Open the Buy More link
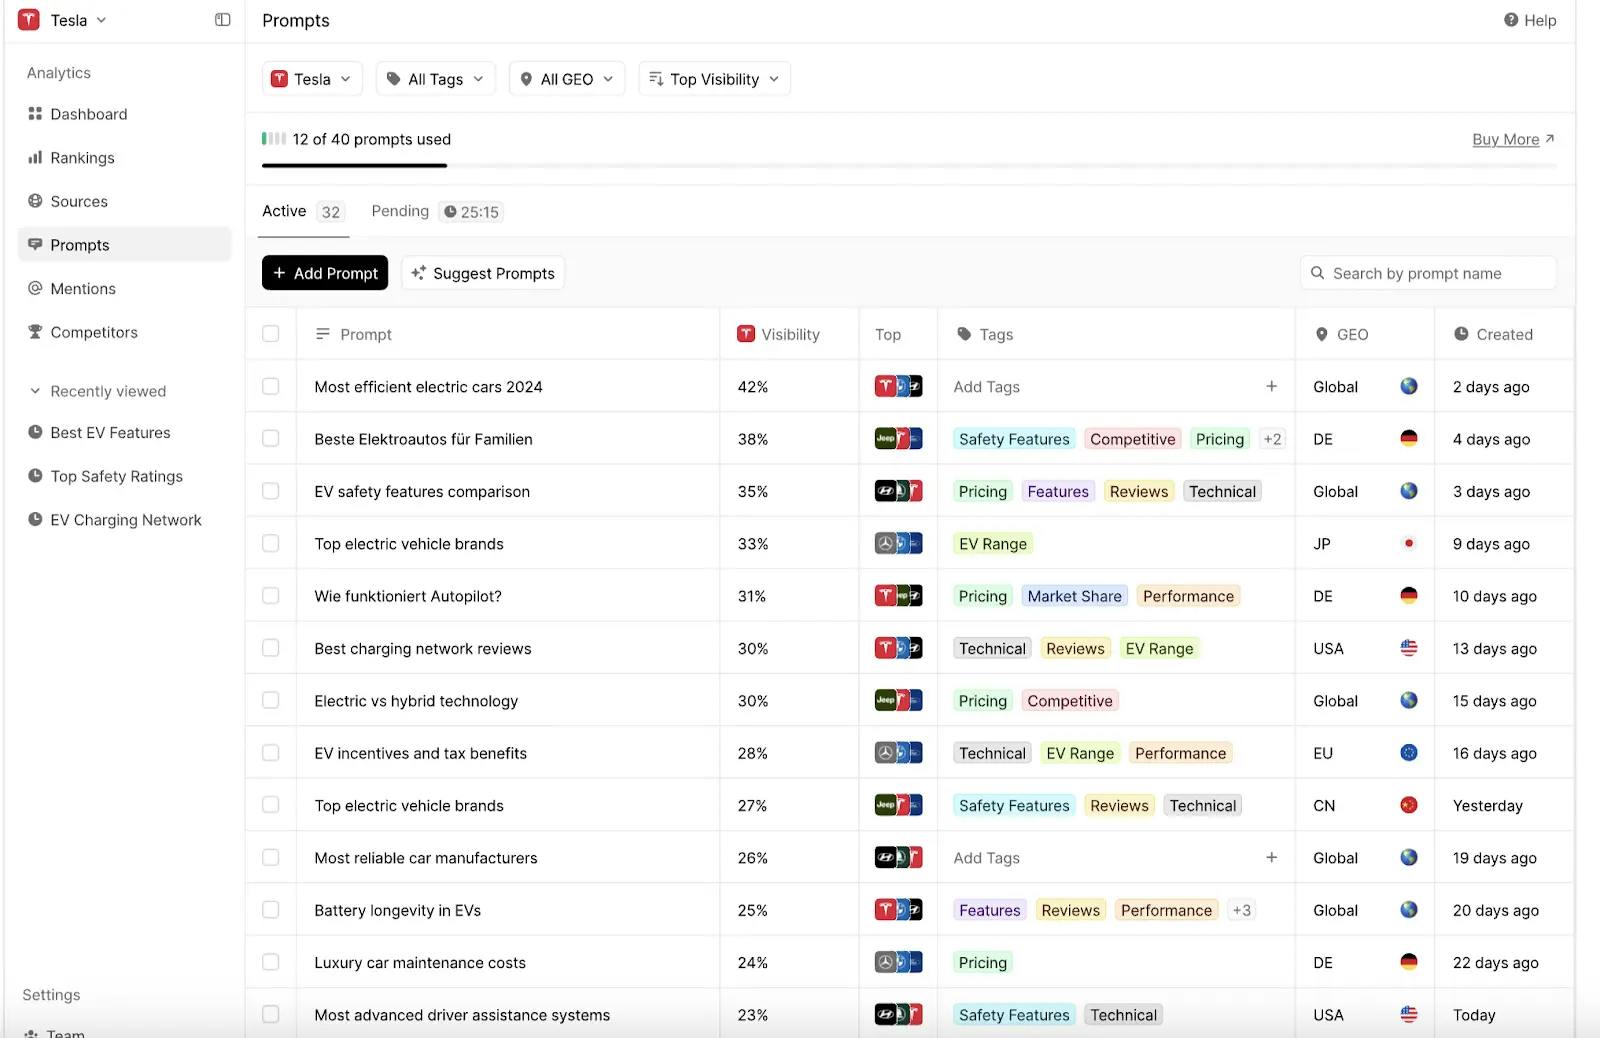This screenshot has height=1038, width=1600. click(1506, 139)
